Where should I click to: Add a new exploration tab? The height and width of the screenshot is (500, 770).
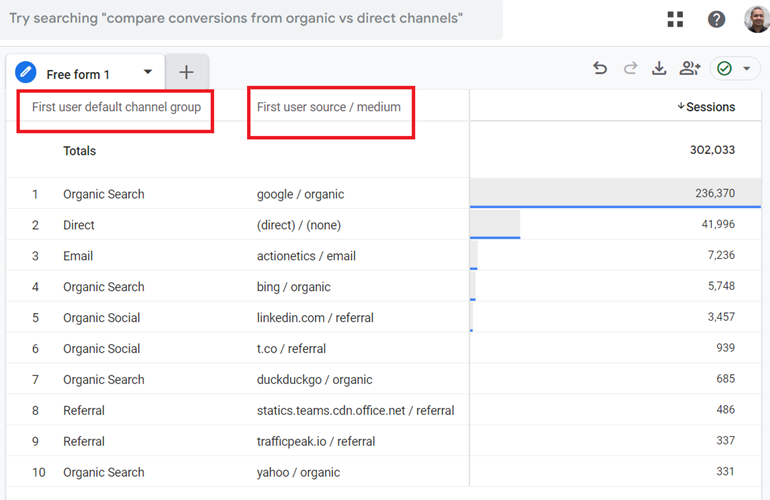(x=186, y=72)
